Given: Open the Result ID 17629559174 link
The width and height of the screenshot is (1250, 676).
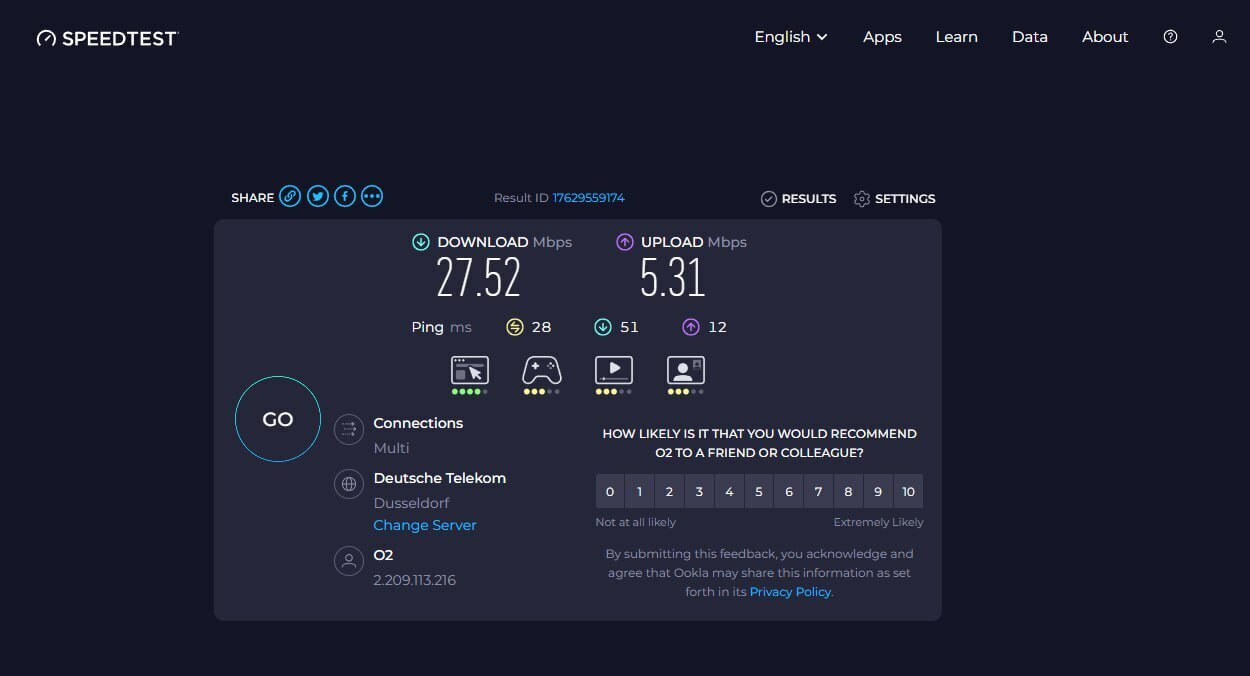Looking at the screenshot, I should tap(588, 198).
